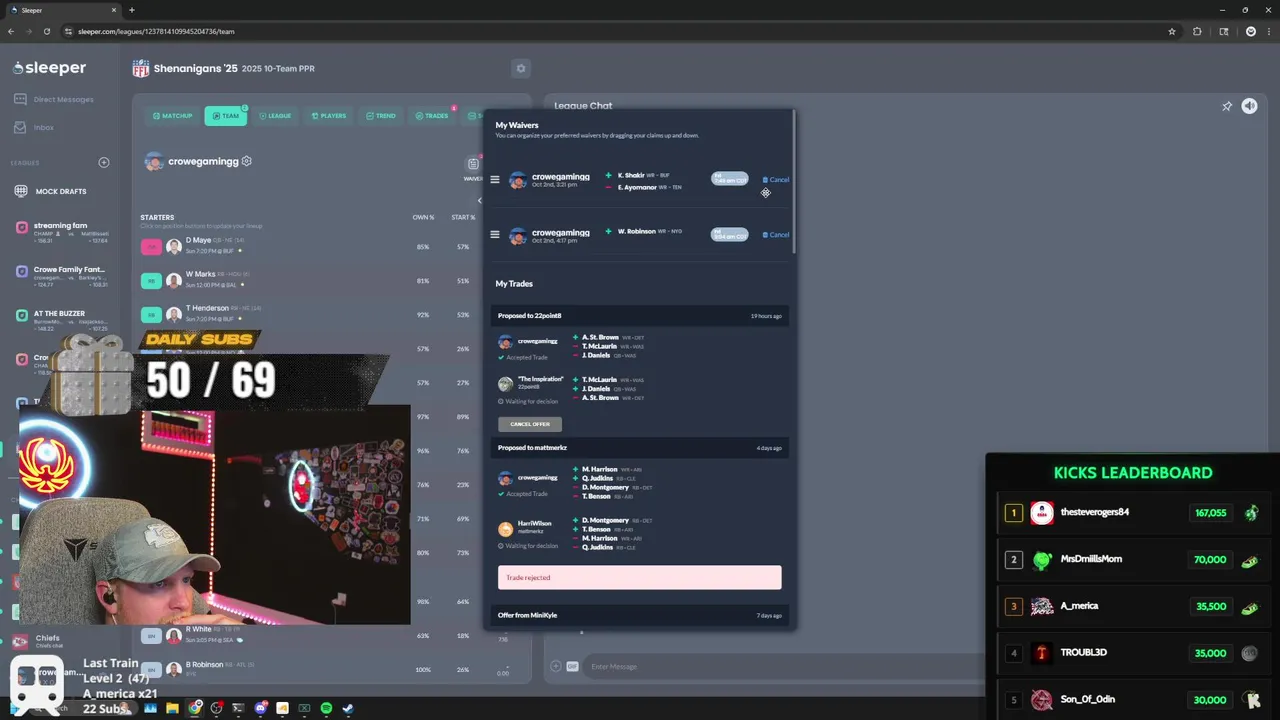Switch to the TRADES tab
The image size is (1280, 720).
click(x=432, y=116)
